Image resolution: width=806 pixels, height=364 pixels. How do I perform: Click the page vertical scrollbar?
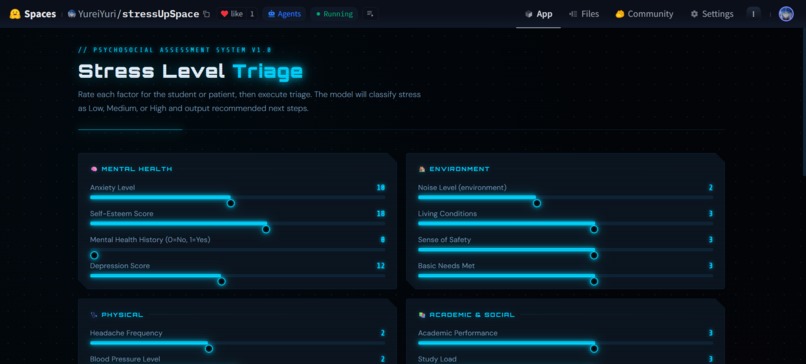[x=803, y=103]
